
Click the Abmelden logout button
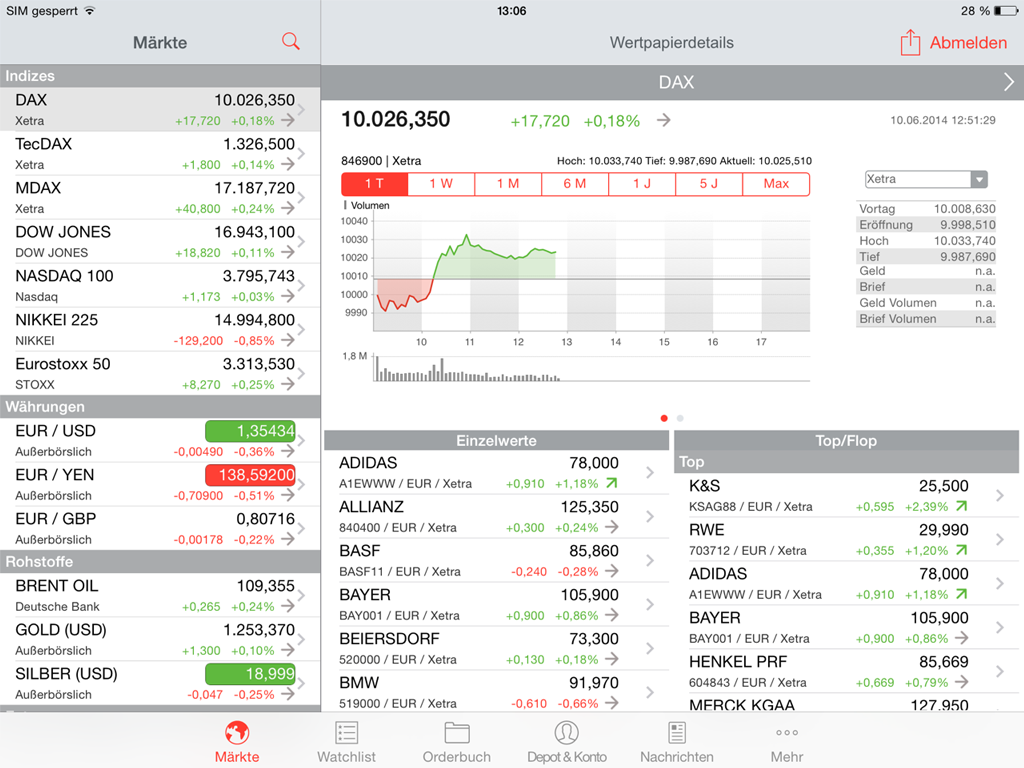pos(968,42)
